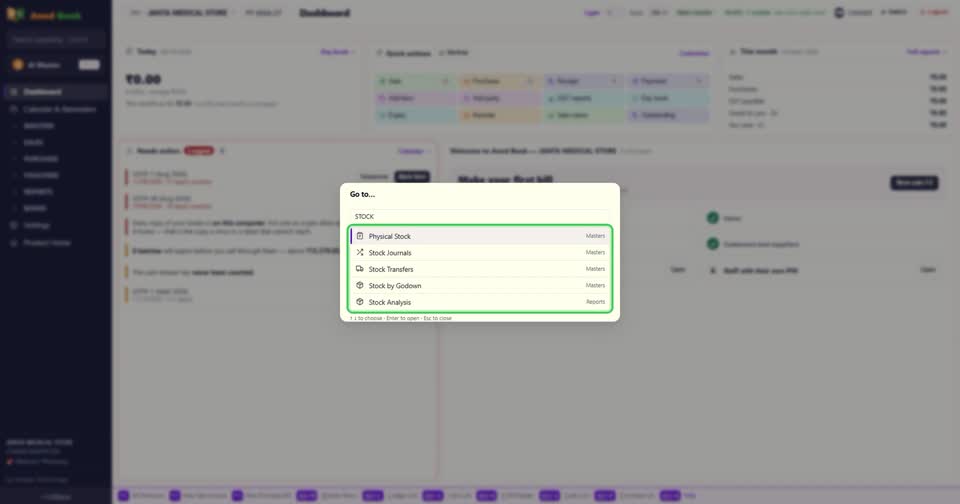Screen dimensions: 960x504
Task: Open Physical Stock from Go to results
Action: [x=480, y=236]
